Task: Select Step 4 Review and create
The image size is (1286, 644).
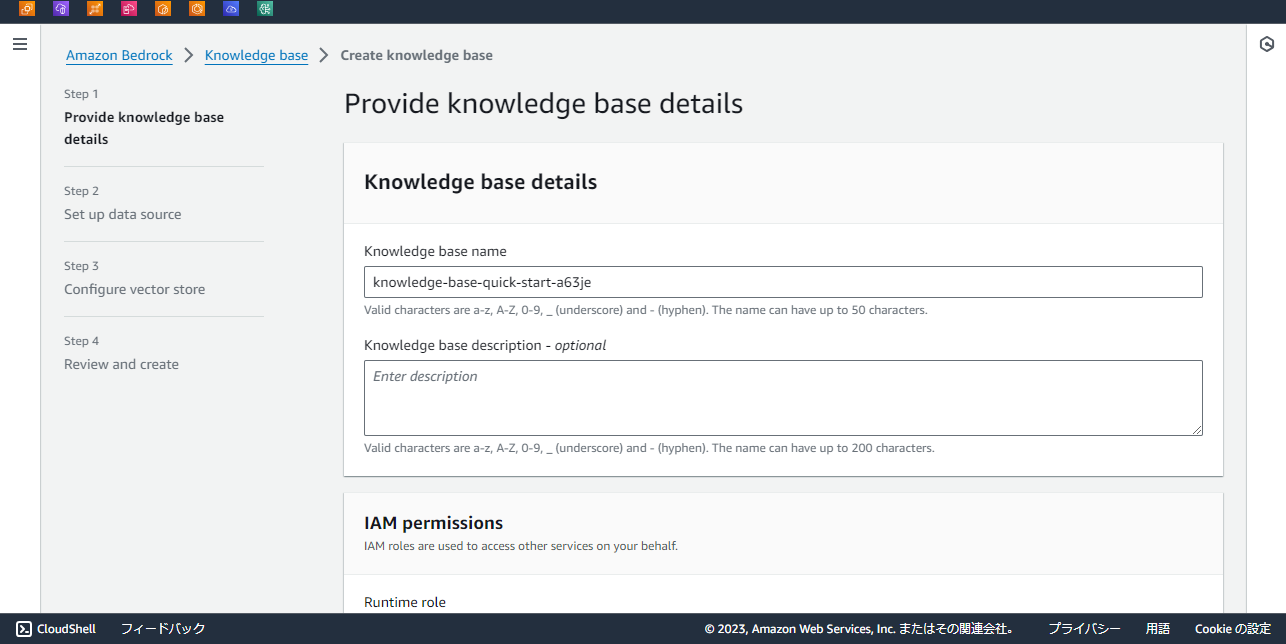Action: (121, 363)
